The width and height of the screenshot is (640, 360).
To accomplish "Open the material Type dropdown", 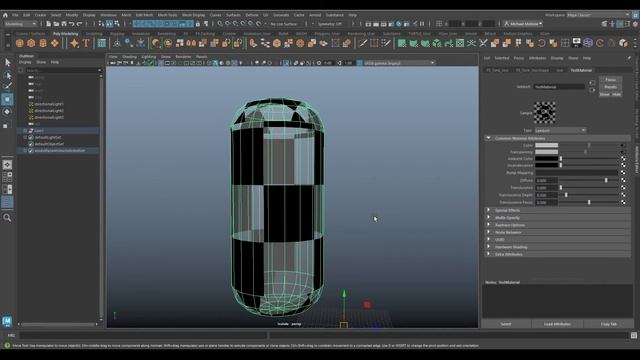I will [560, 130].
